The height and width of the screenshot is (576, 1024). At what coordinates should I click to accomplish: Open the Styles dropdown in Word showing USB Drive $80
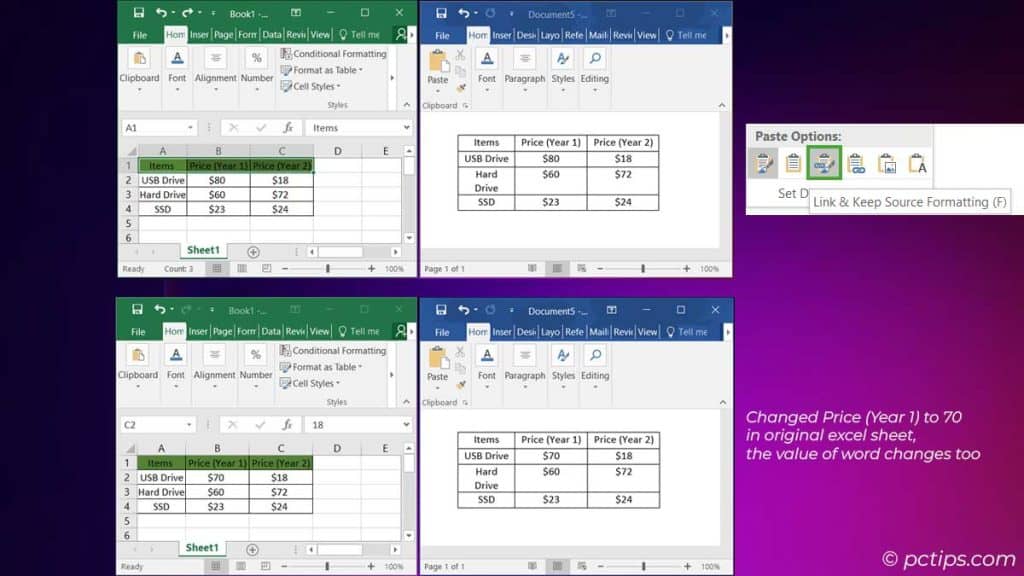(x=563, y=64)
